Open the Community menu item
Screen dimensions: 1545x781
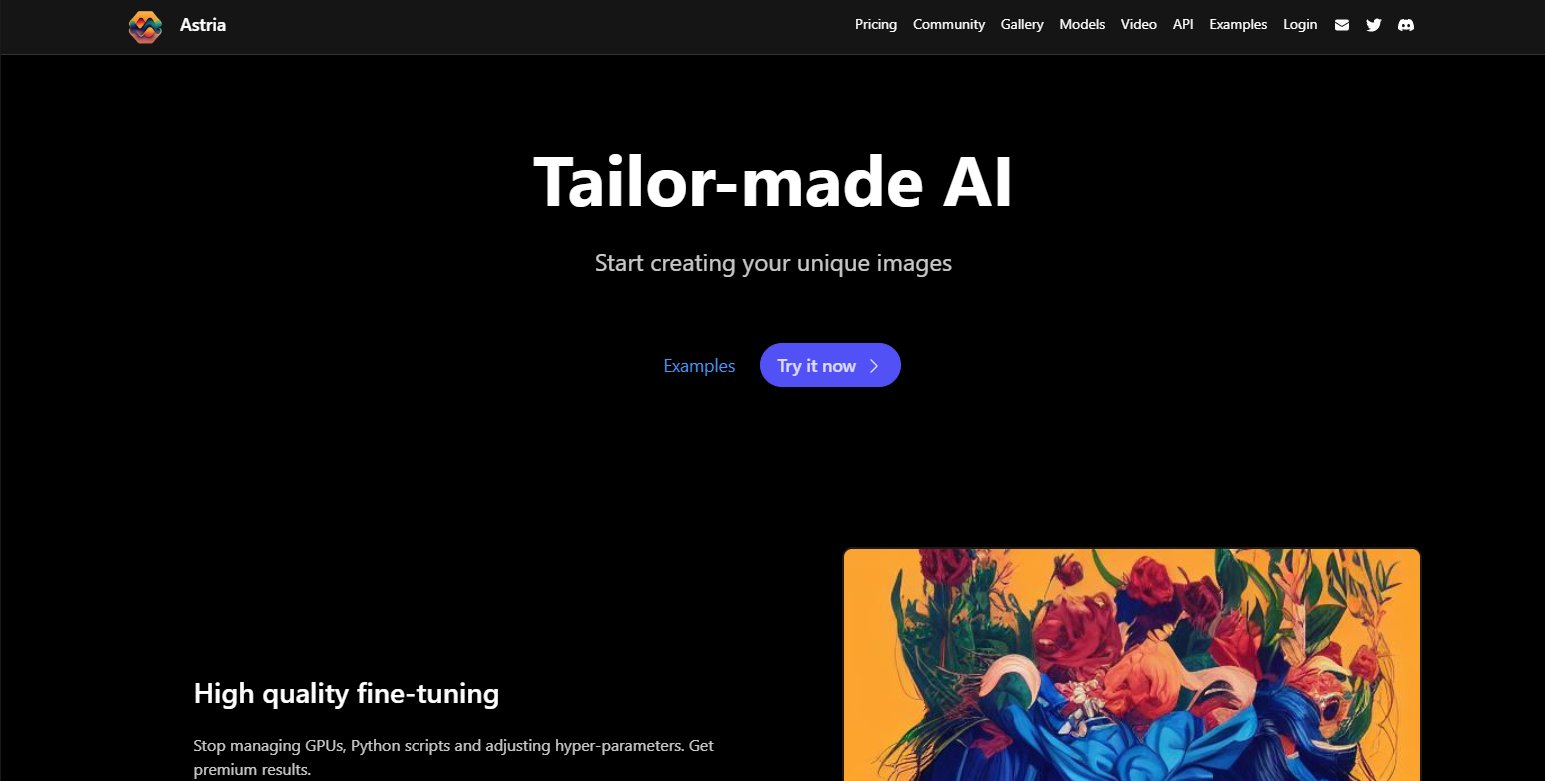click(x=949, y=25)
